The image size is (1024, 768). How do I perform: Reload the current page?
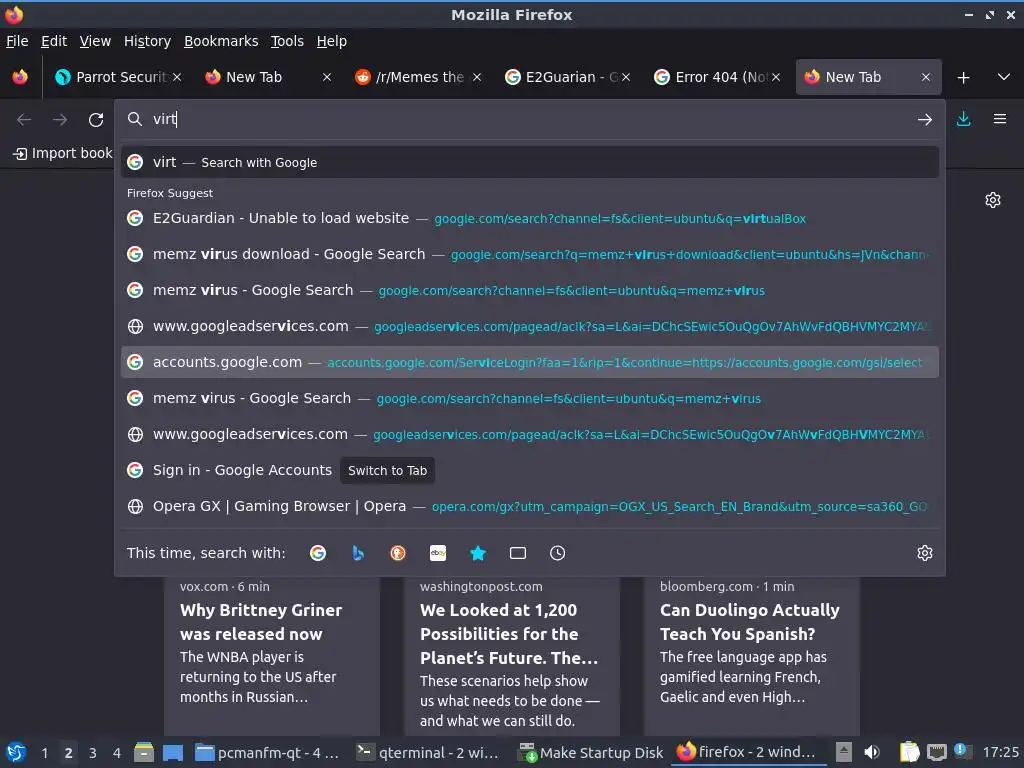[x=96, y=120]
